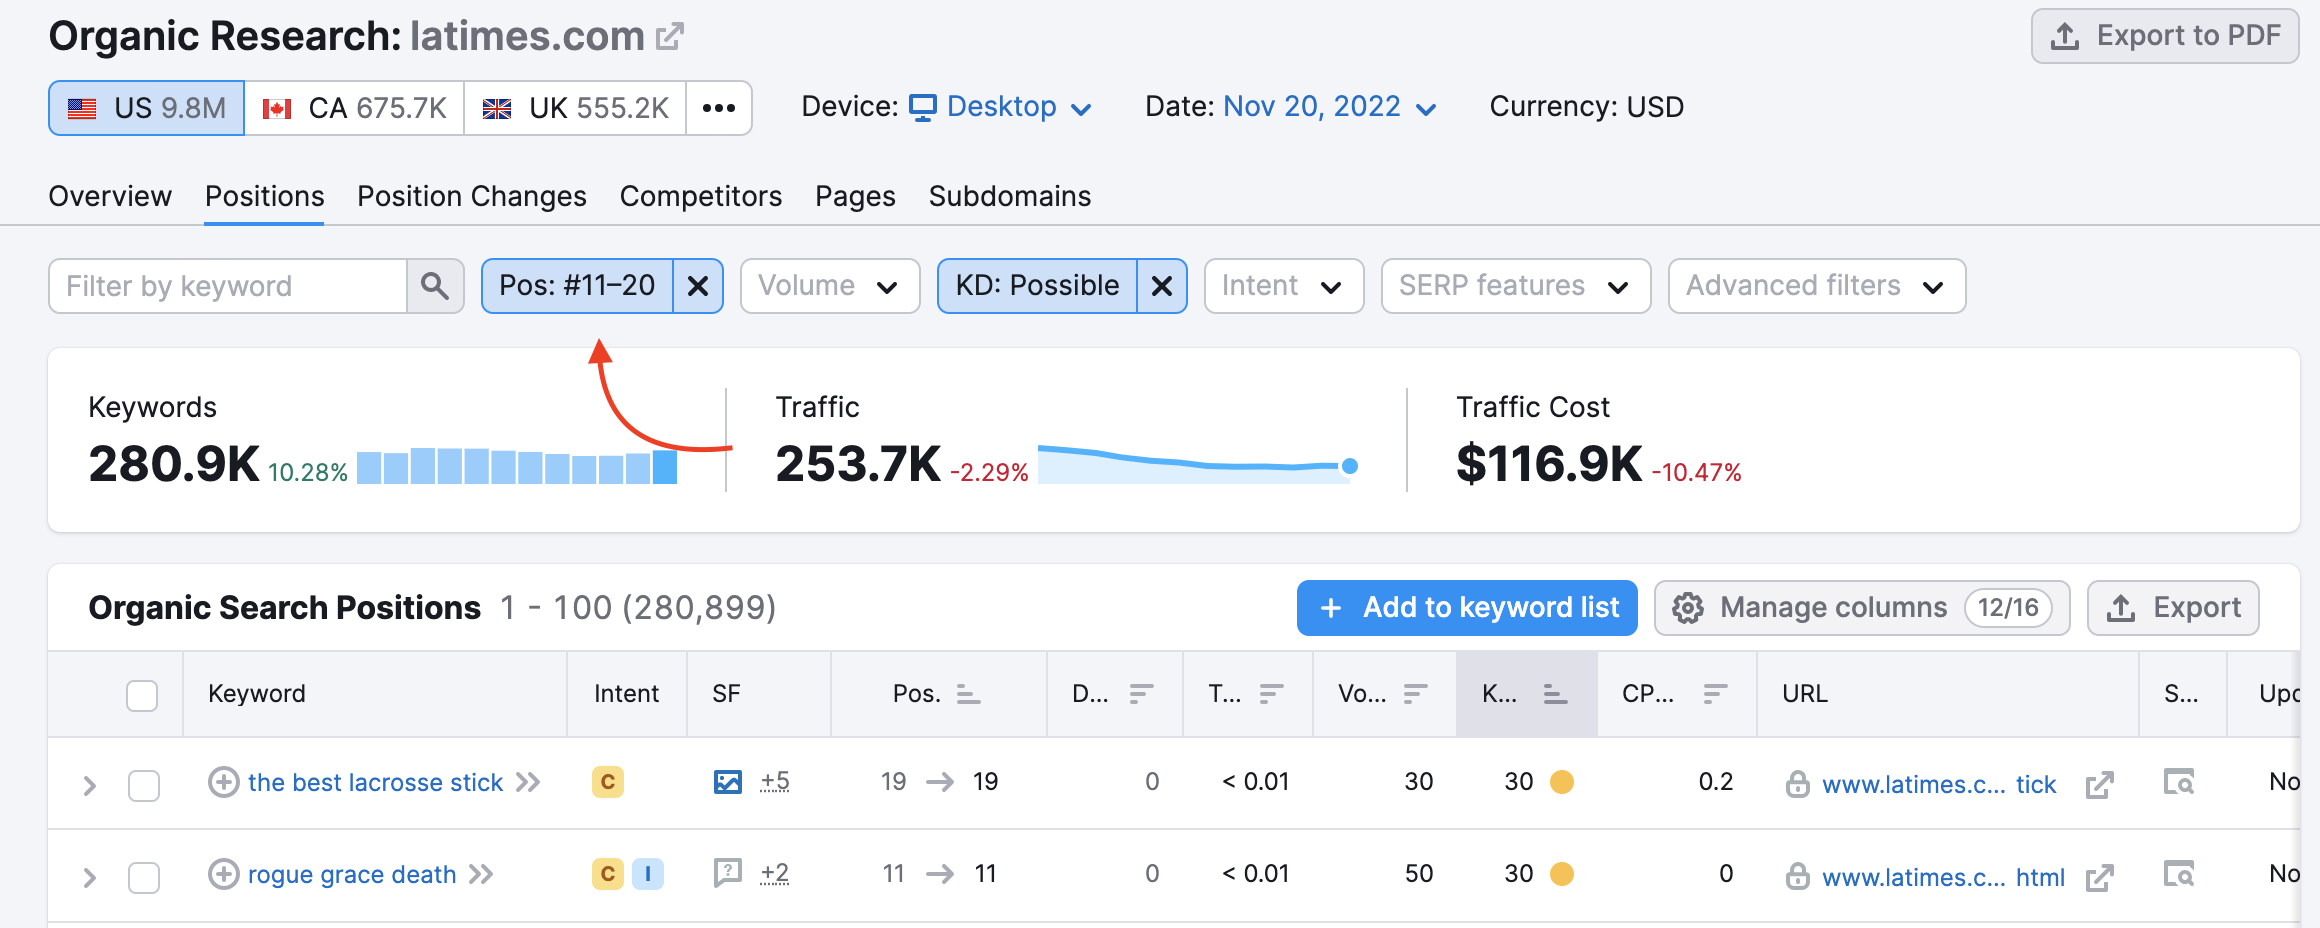The height and width of the screenshot is (928, 2320).
Task: Click Informational intent badge in rogue grace row
Action: (x=648, y=874)
